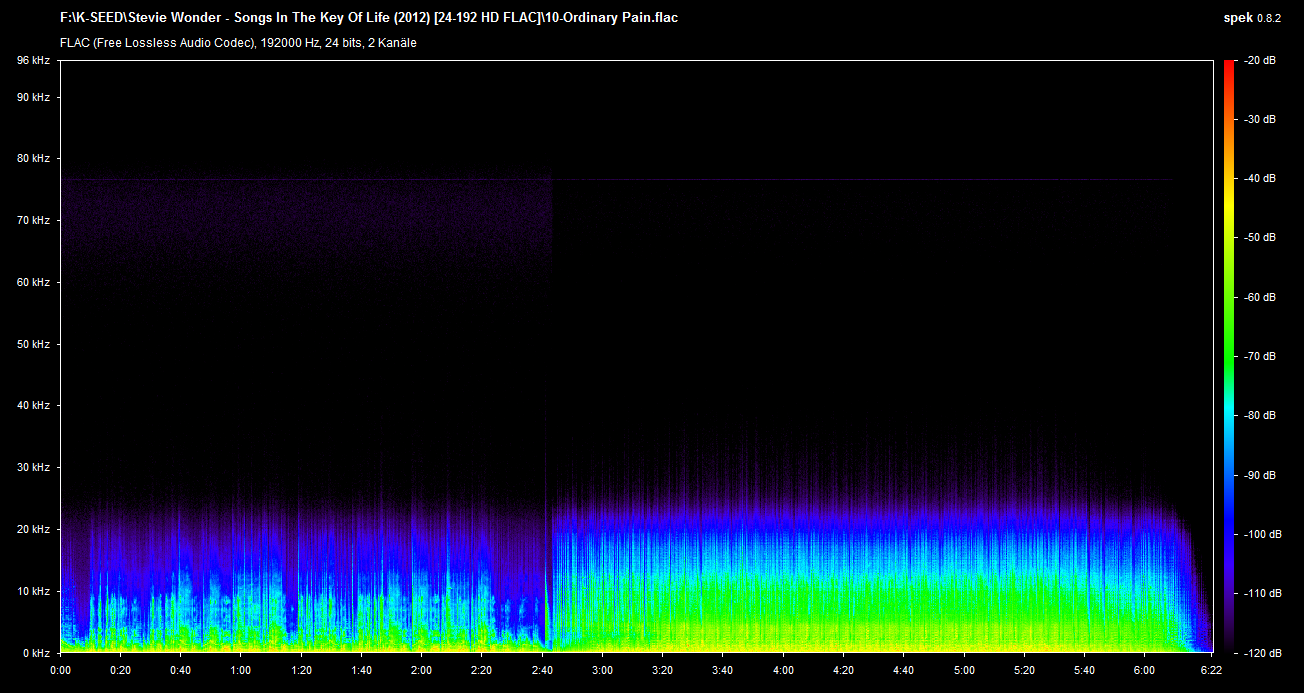
Task: Select the 0:00 start time label
Action: (60, 670)
